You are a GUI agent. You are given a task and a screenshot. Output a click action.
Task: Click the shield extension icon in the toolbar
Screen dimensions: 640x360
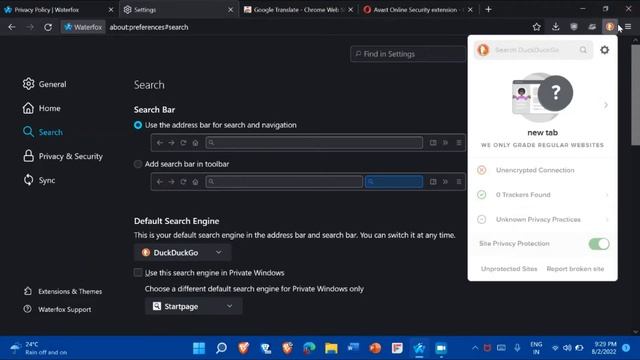click(574, 27)
